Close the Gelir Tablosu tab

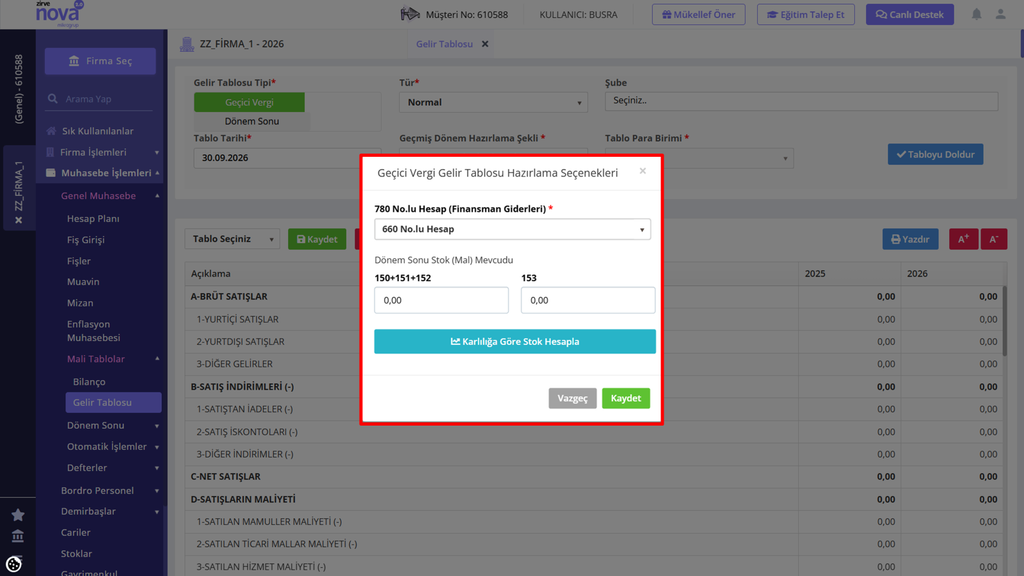[x=485, y=44]
